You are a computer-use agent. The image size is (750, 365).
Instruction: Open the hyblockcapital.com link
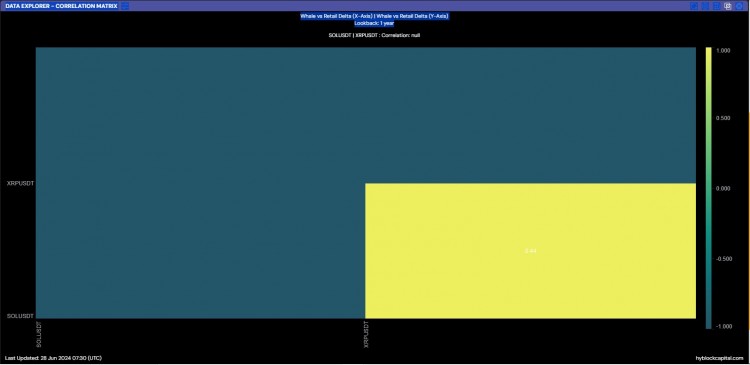pos(719,358)
